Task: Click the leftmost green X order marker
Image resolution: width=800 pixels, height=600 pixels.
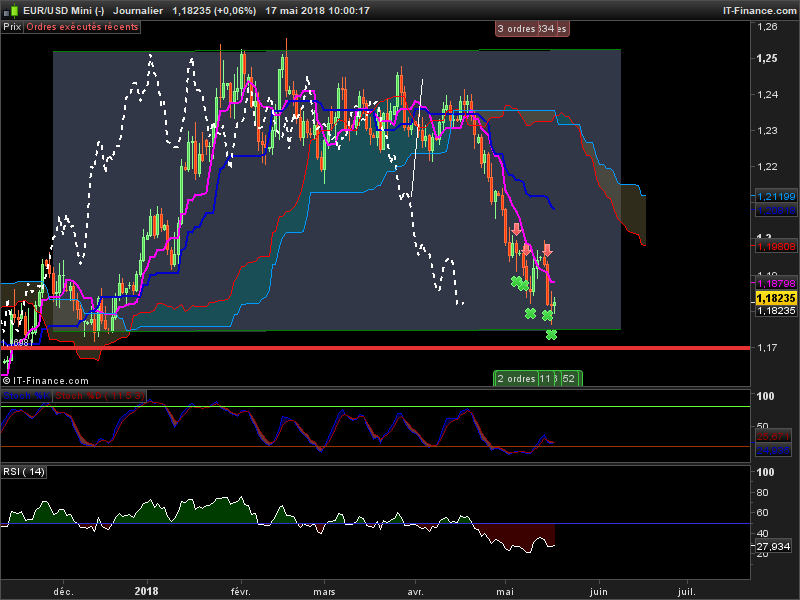Action: [x=516, y=281]
